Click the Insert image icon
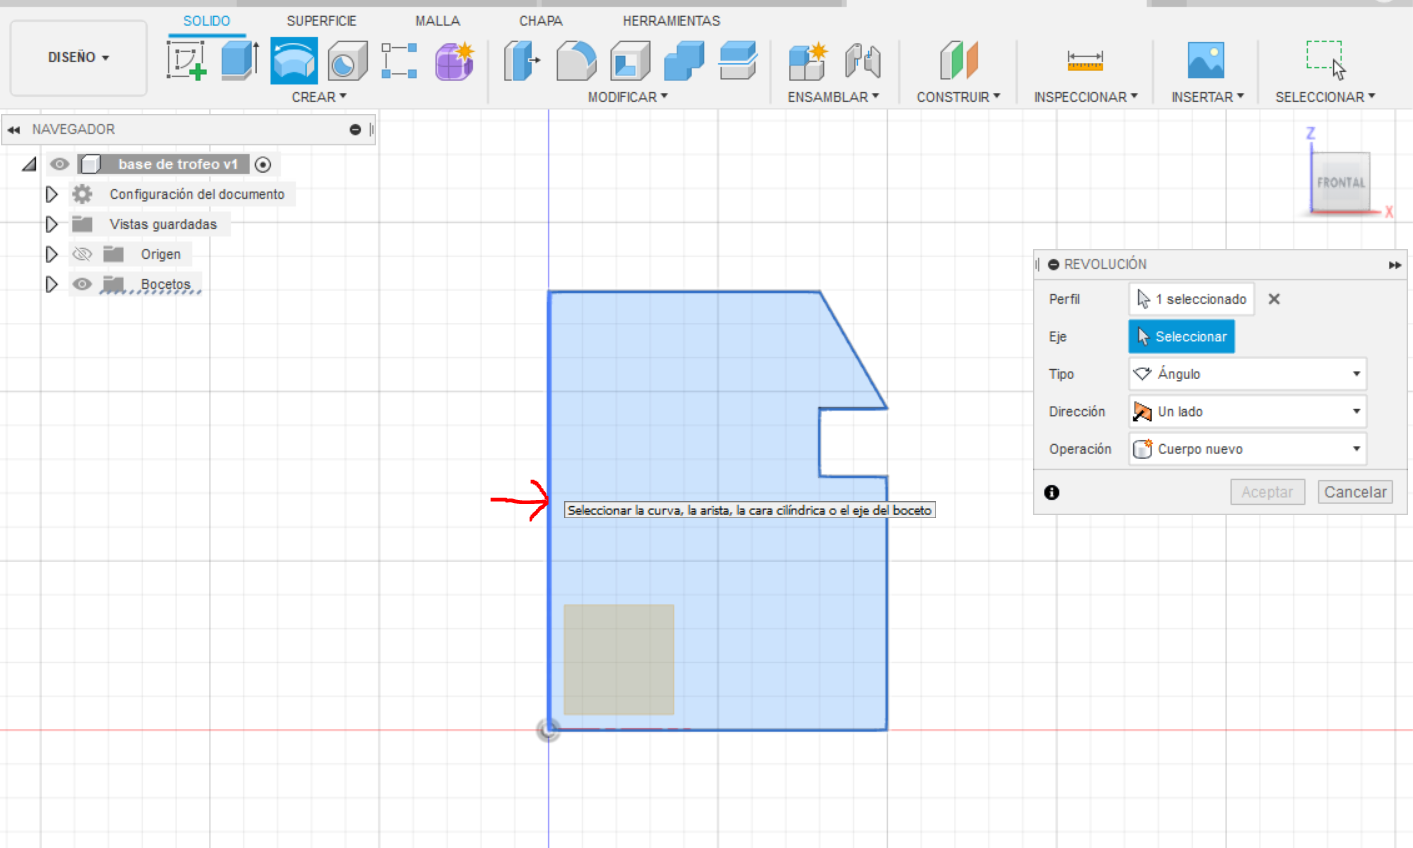Image resolution: width=1413 pixels, height=848 pixels. coord(1206,61)
